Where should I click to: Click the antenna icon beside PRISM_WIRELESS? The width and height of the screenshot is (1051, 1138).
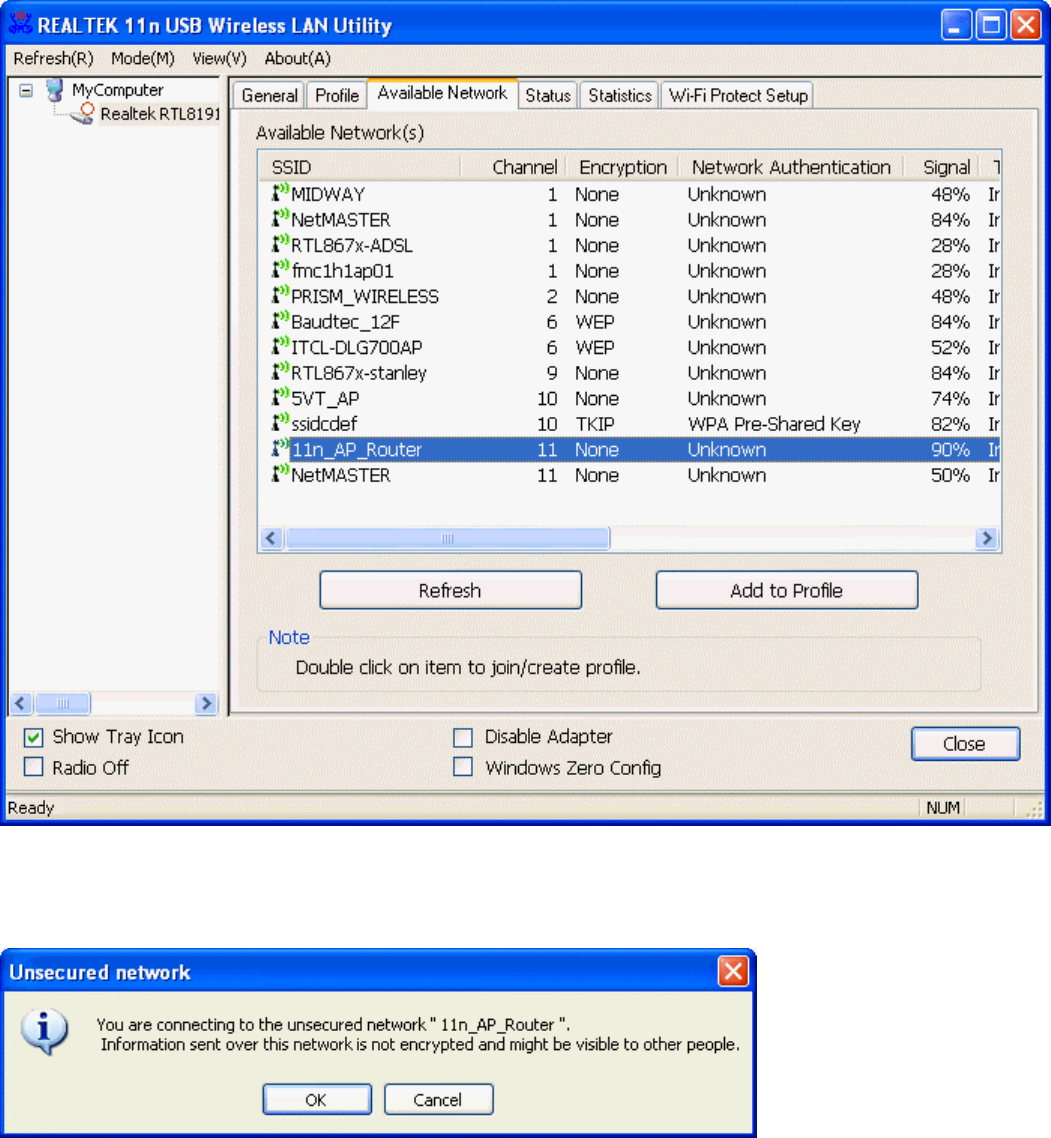pos(280,295)
